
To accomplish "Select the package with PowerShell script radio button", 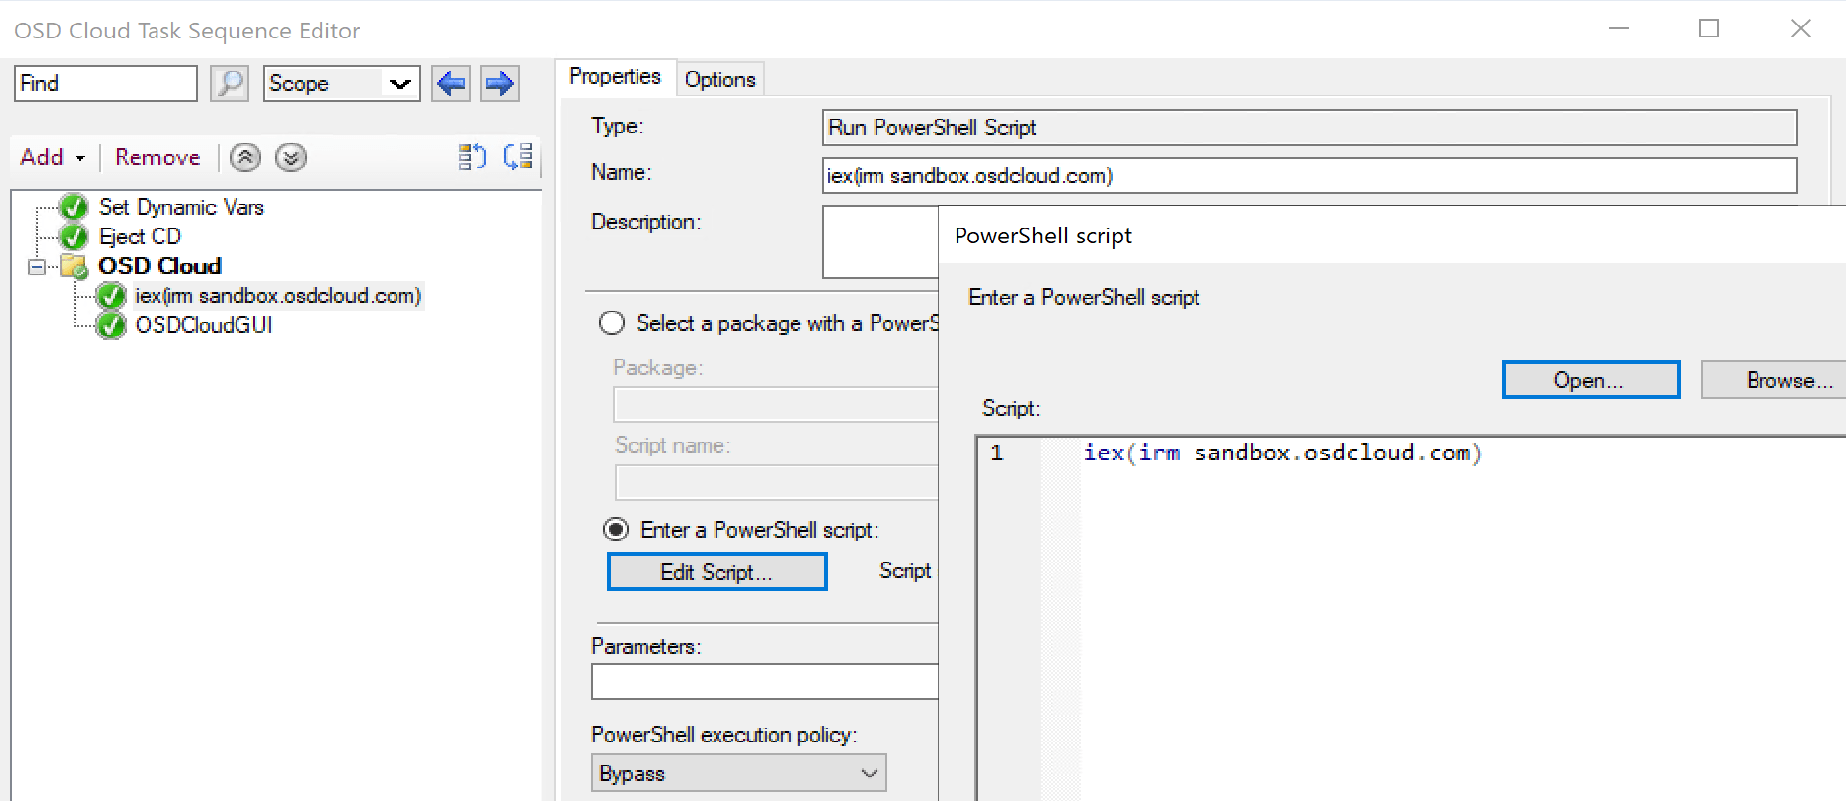I will click(x=612, y=323).
